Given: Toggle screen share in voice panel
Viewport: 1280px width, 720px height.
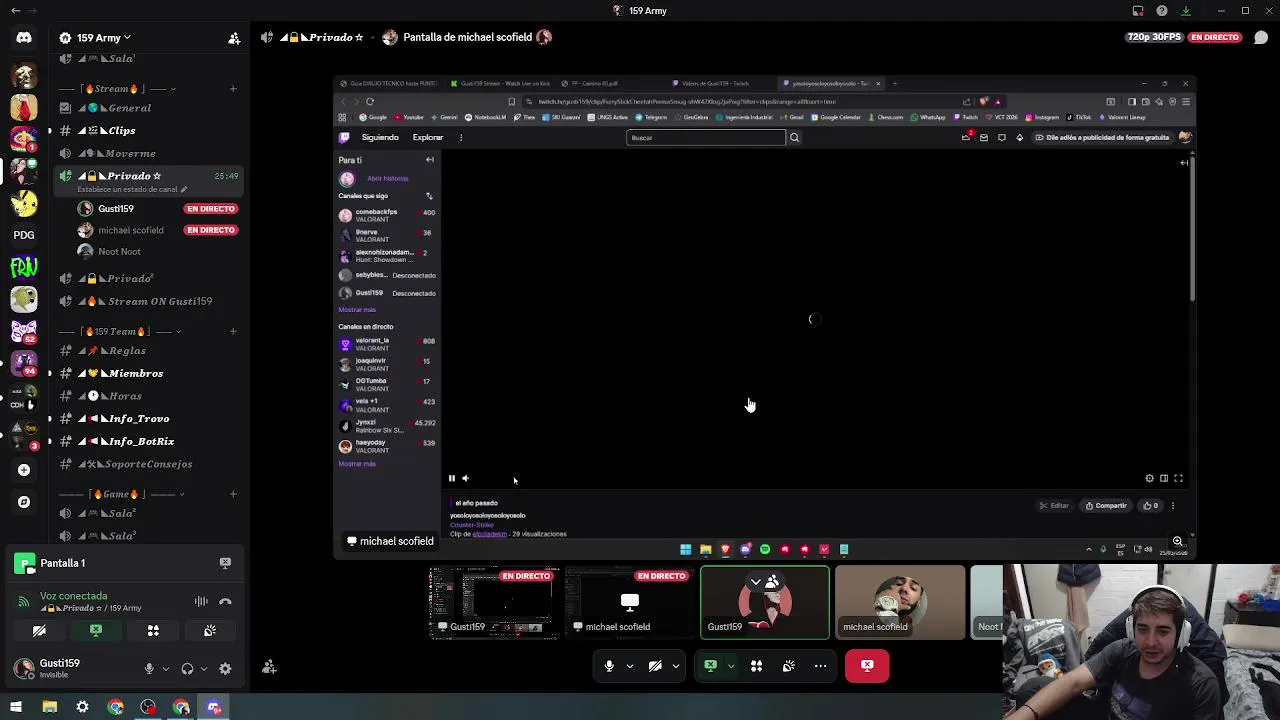Looking at the screenshot, I should [x=96, y=631].
